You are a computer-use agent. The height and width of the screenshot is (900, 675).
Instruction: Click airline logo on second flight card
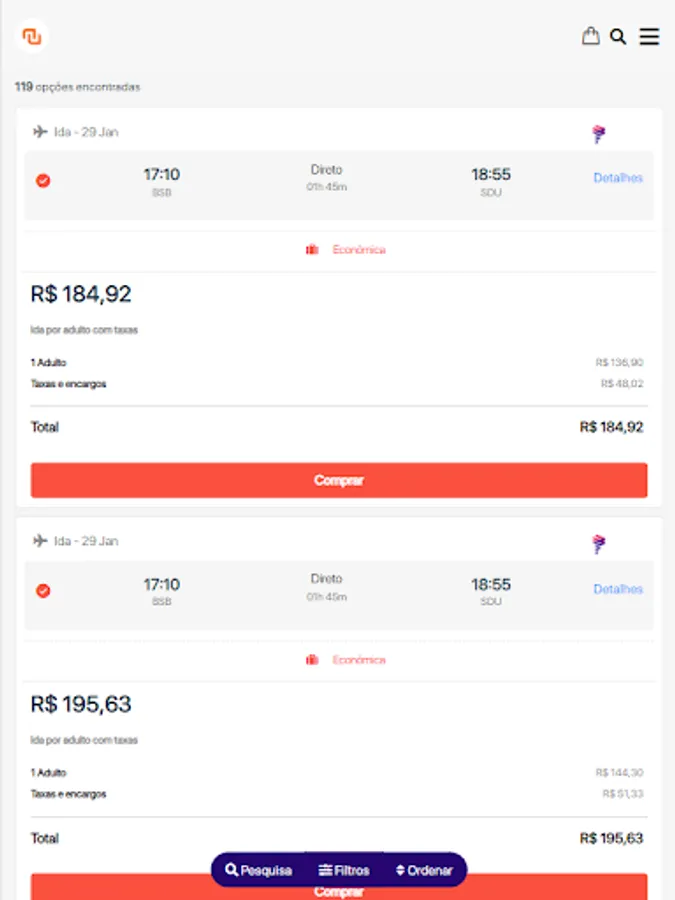[x=599, y=544]
